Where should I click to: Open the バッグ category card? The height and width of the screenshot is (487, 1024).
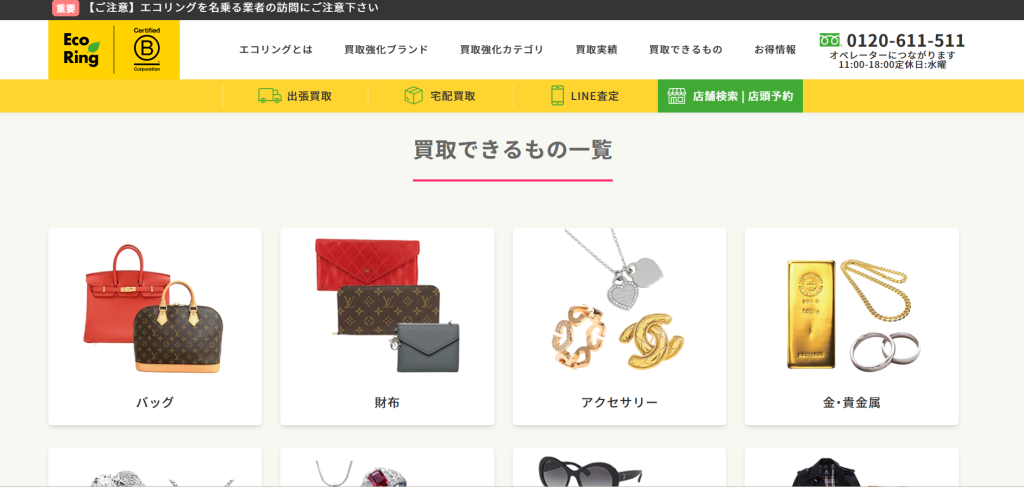[155, 326]
